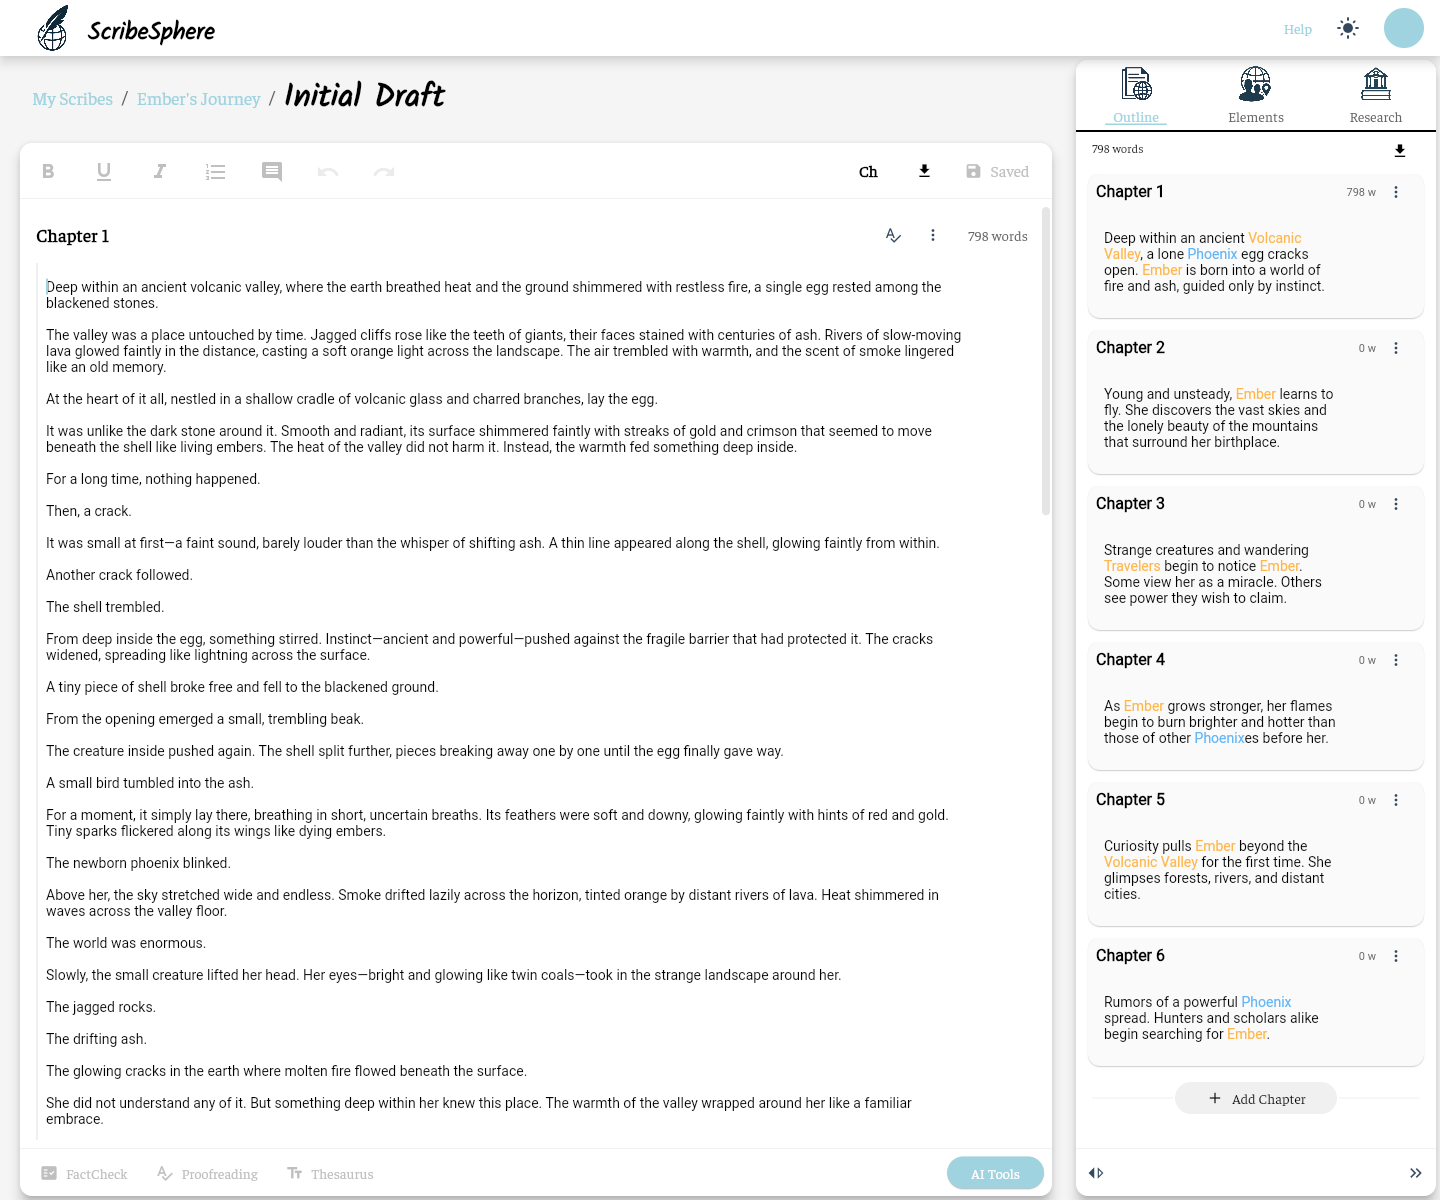
Task: Go to Ember's Journey breadcrumb
Action: point(198,99)
